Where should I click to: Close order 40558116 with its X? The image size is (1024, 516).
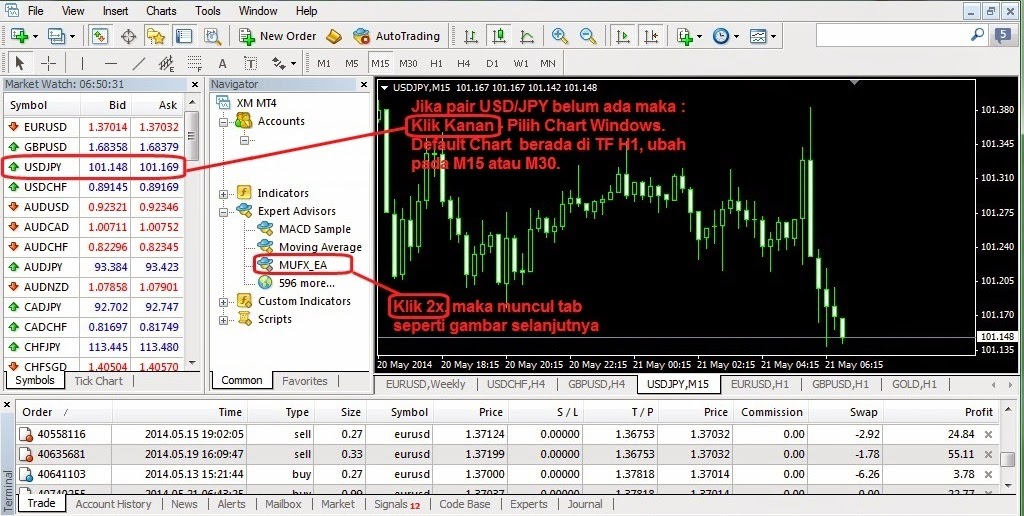988,434
